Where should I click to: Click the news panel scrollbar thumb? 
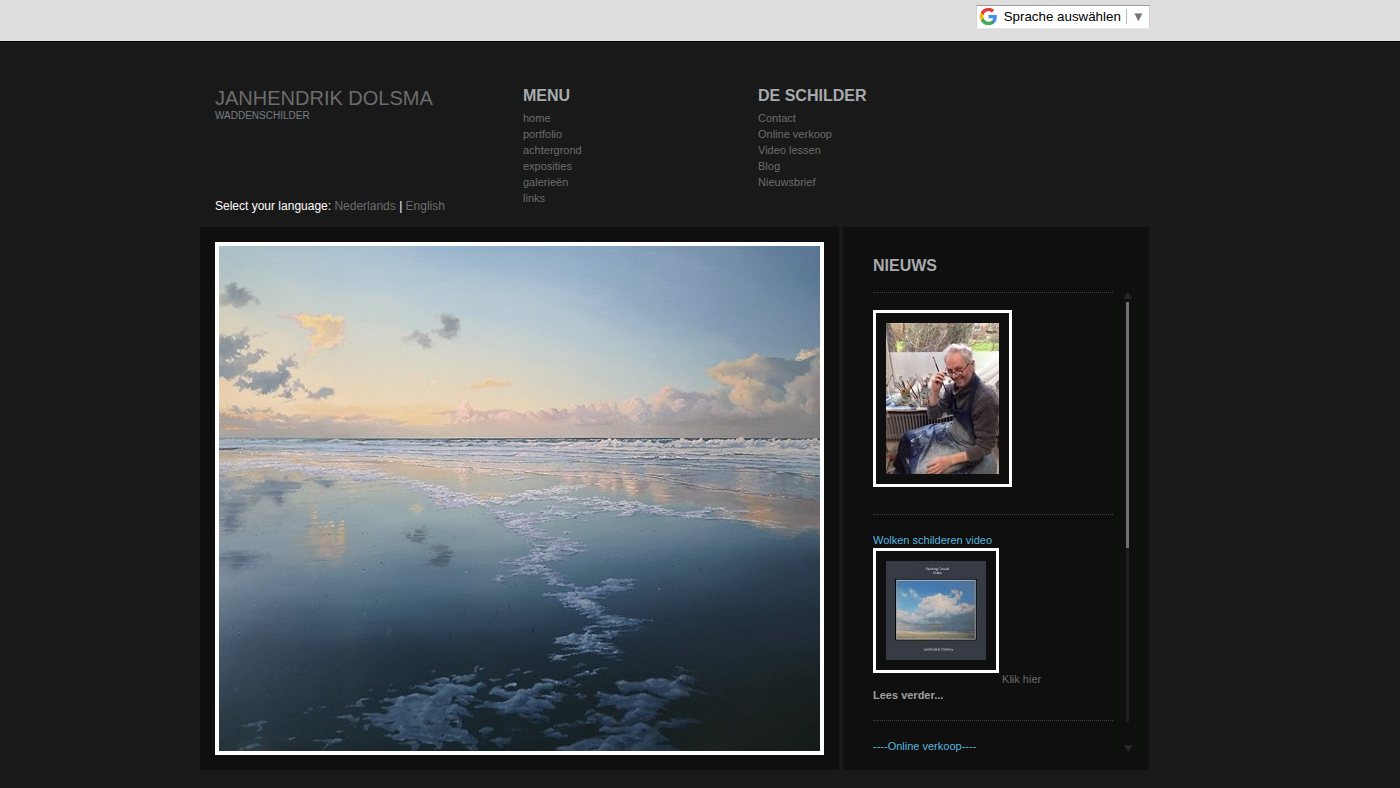tap(1128, 425)
